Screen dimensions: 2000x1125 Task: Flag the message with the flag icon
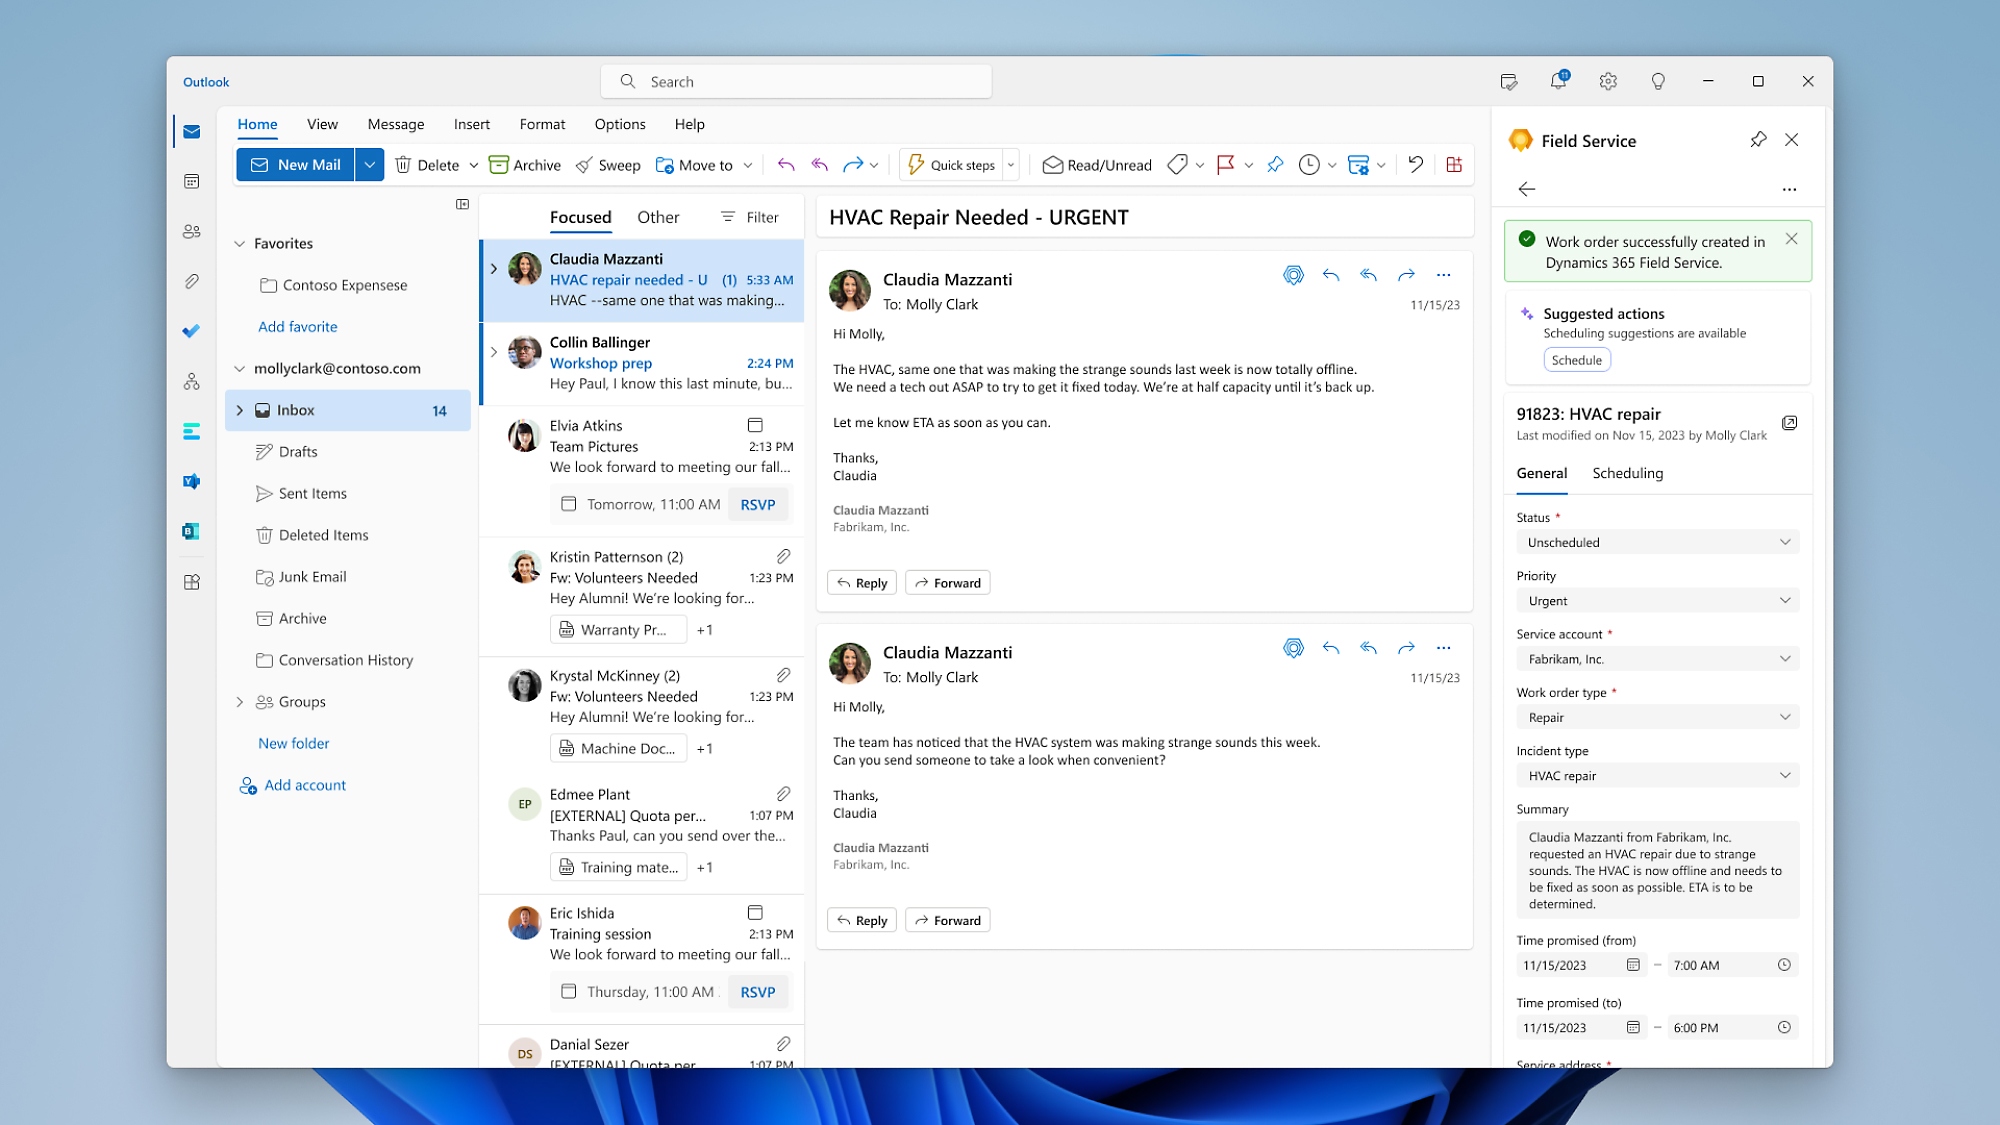pyautogui.click(x=1225, y=165)
